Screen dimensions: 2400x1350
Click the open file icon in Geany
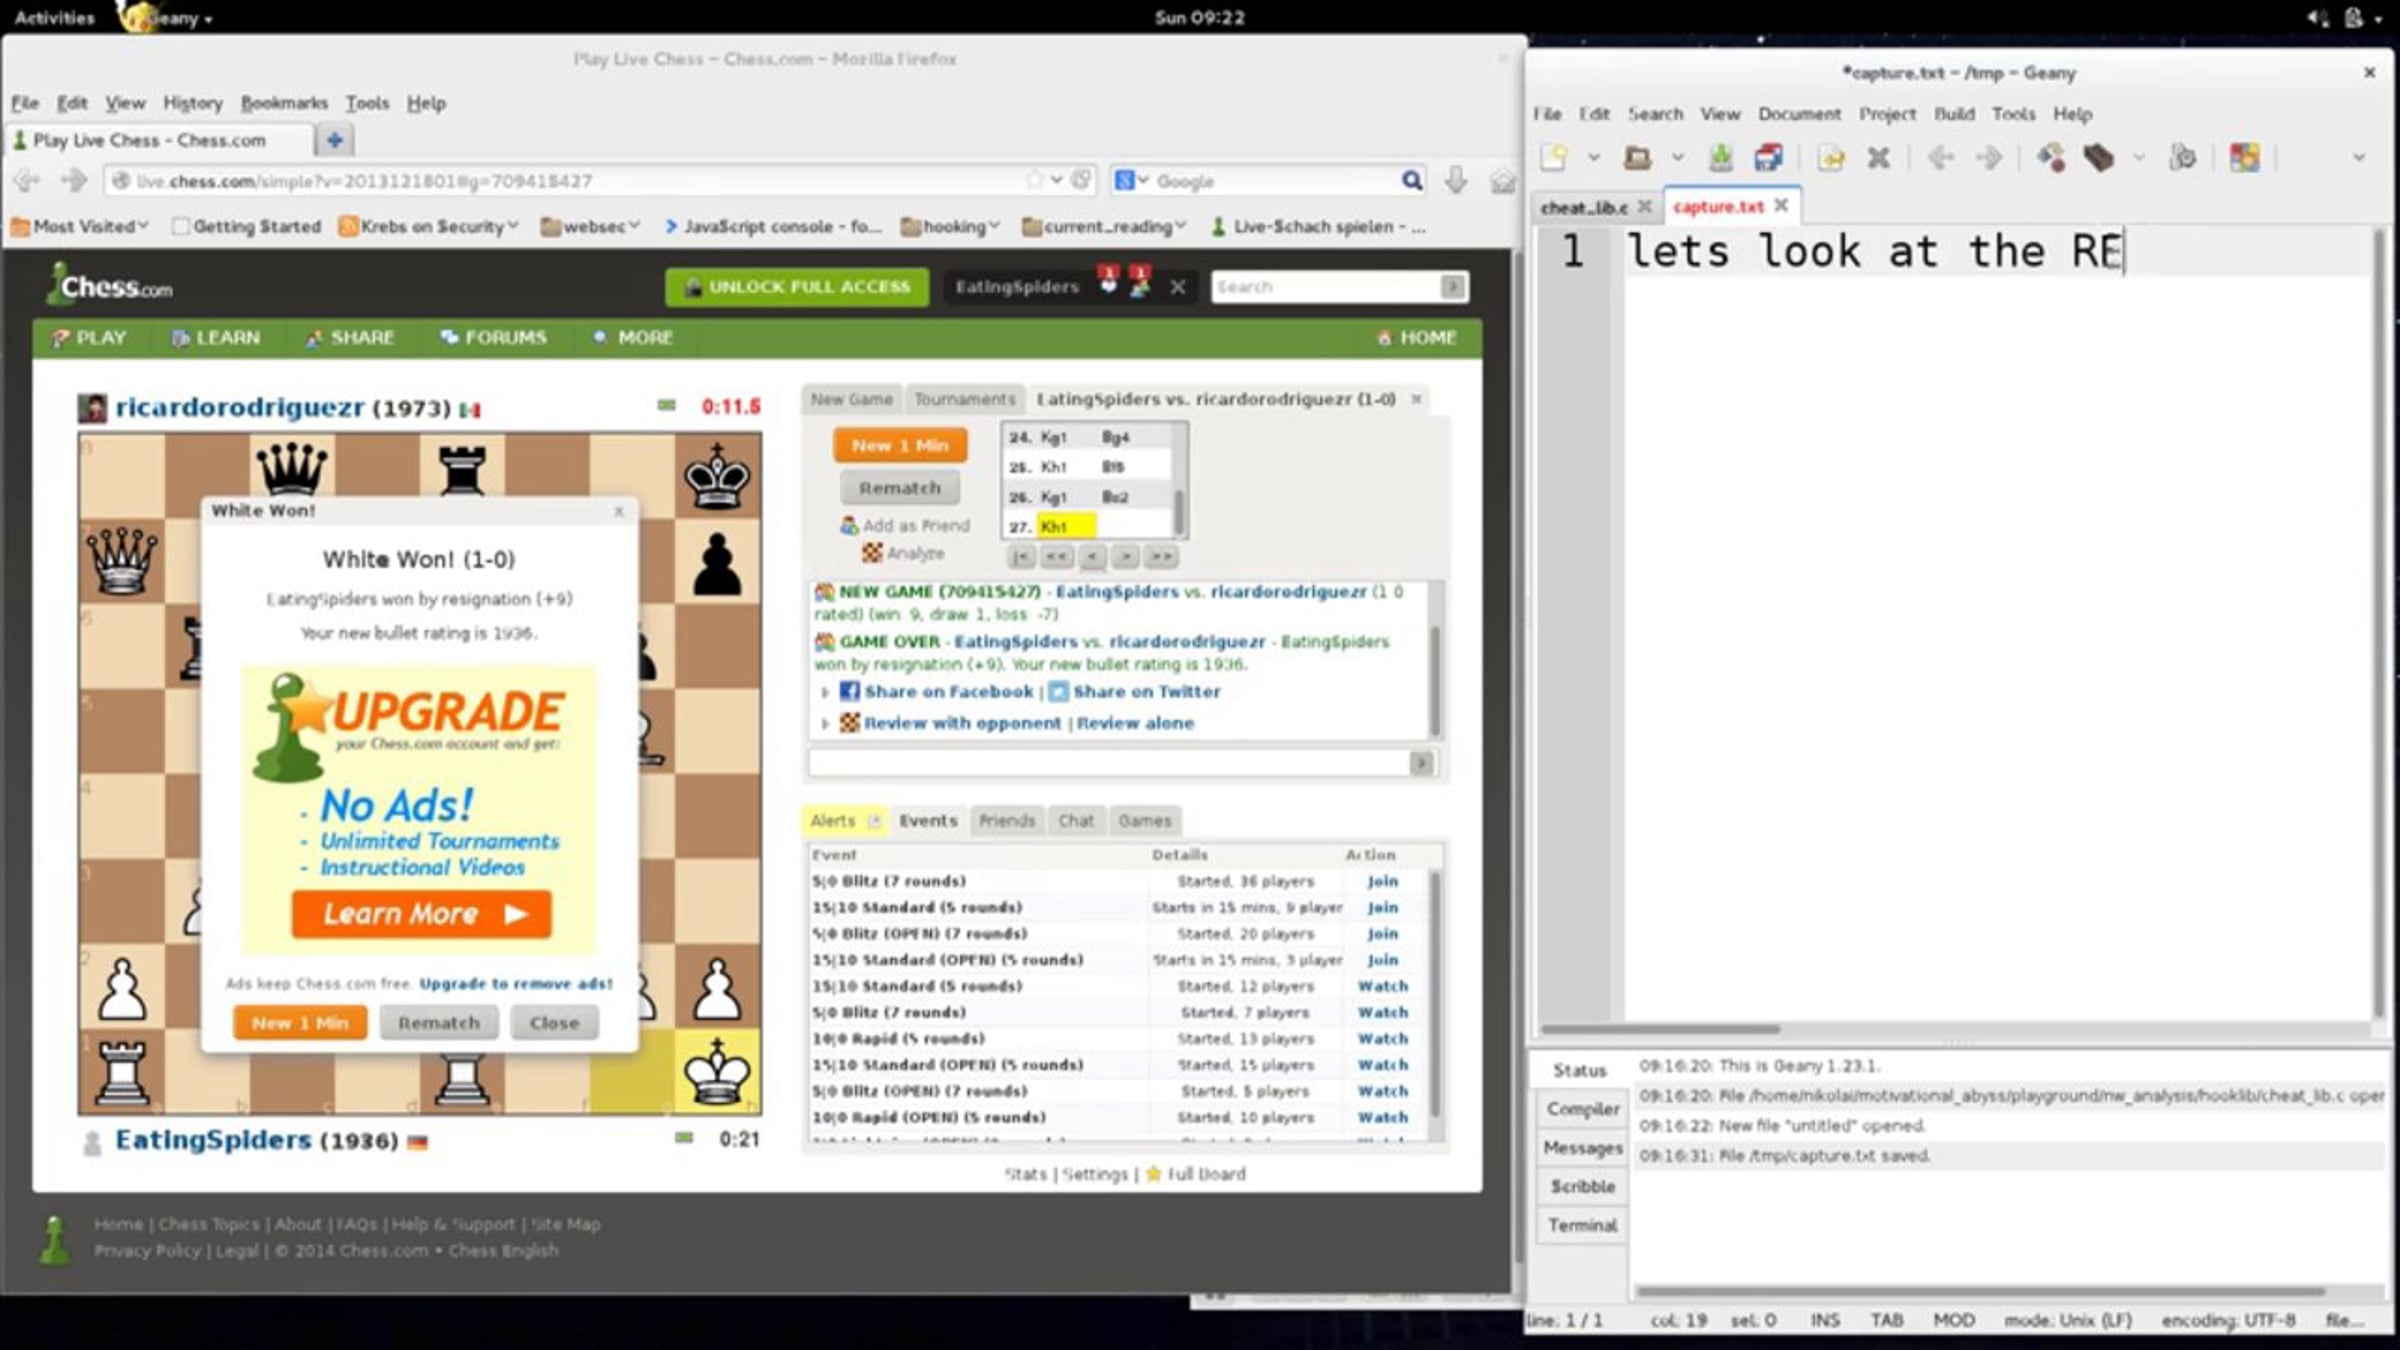(x=1637, y=157)
